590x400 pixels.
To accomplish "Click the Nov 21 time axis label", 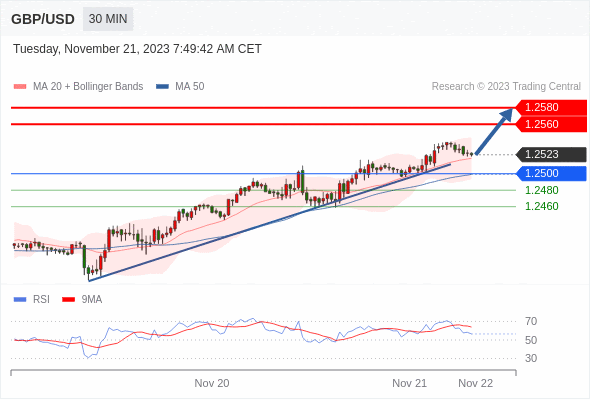I will [x=409, y=383].
